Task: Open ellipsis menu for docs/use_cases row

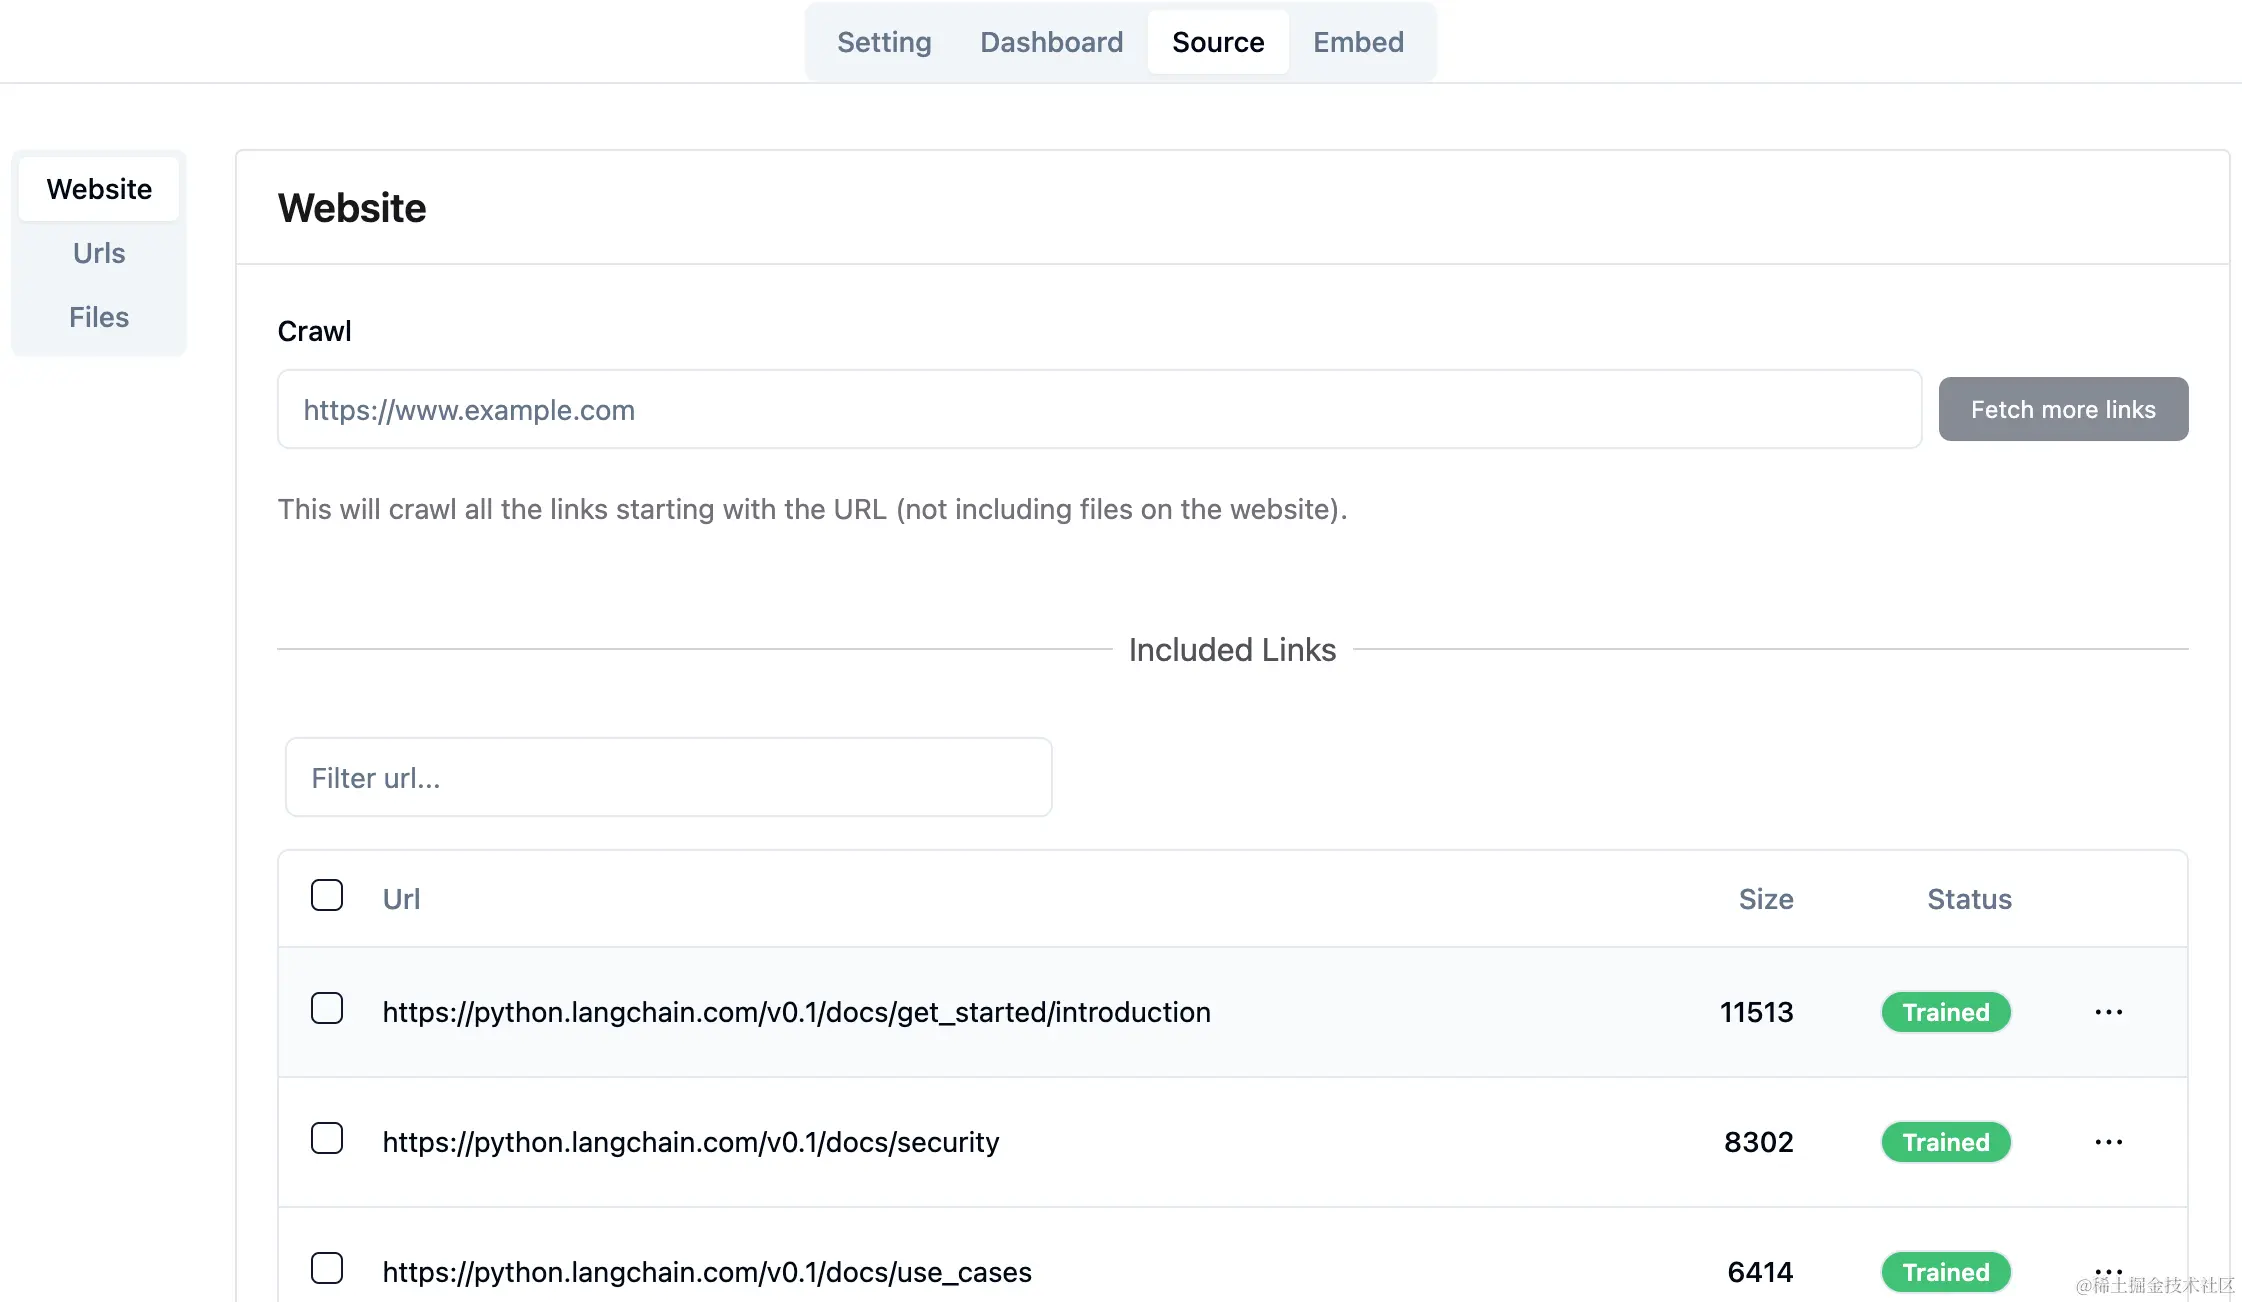Action: pyautogui.click(x=2108, y=1270)
